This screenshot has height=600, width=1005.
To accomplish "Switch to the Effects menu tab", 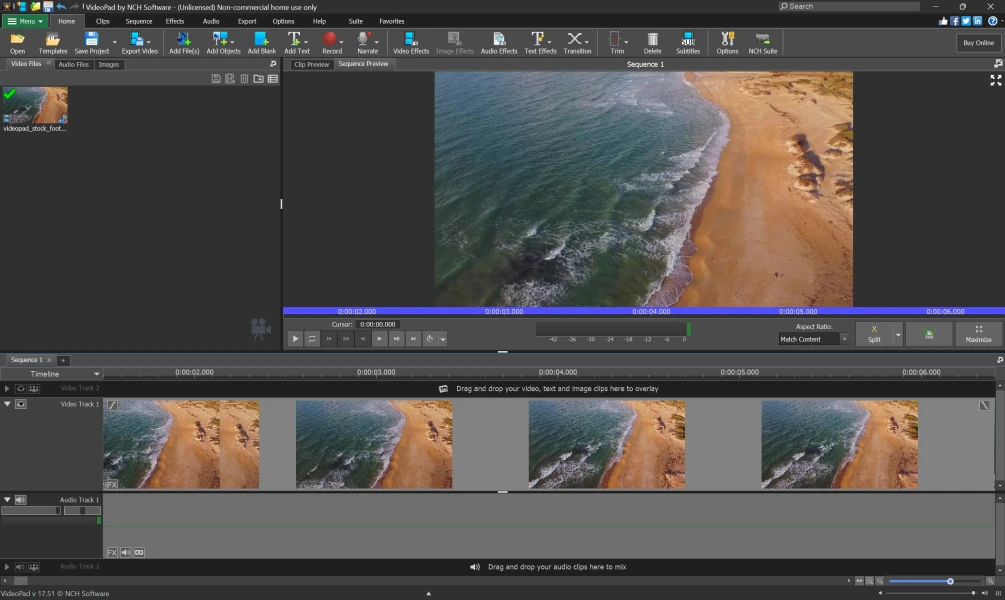I will point(175,21).
